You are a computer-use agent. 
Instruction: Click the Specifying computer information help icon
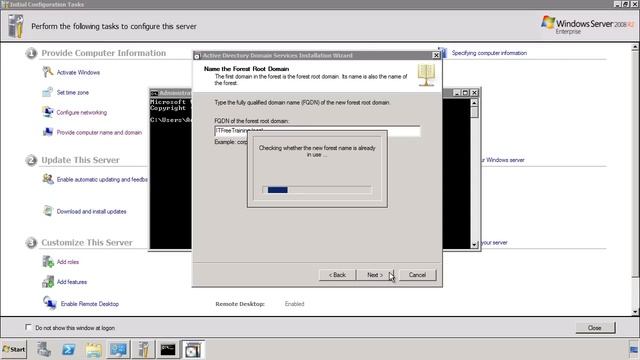pos(443,53)
